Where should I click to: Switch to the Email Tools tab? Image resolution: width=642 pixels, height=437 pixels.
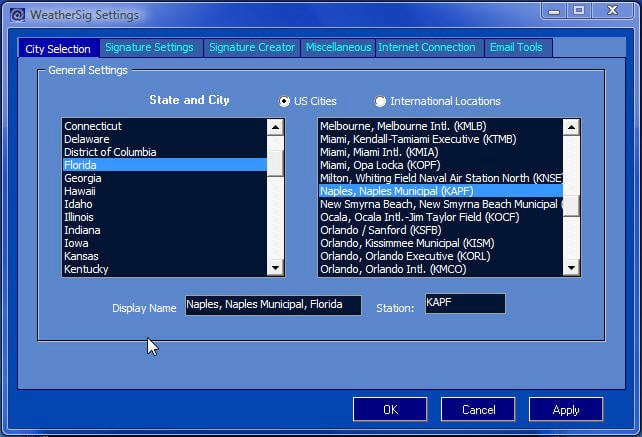click(516, 48)
